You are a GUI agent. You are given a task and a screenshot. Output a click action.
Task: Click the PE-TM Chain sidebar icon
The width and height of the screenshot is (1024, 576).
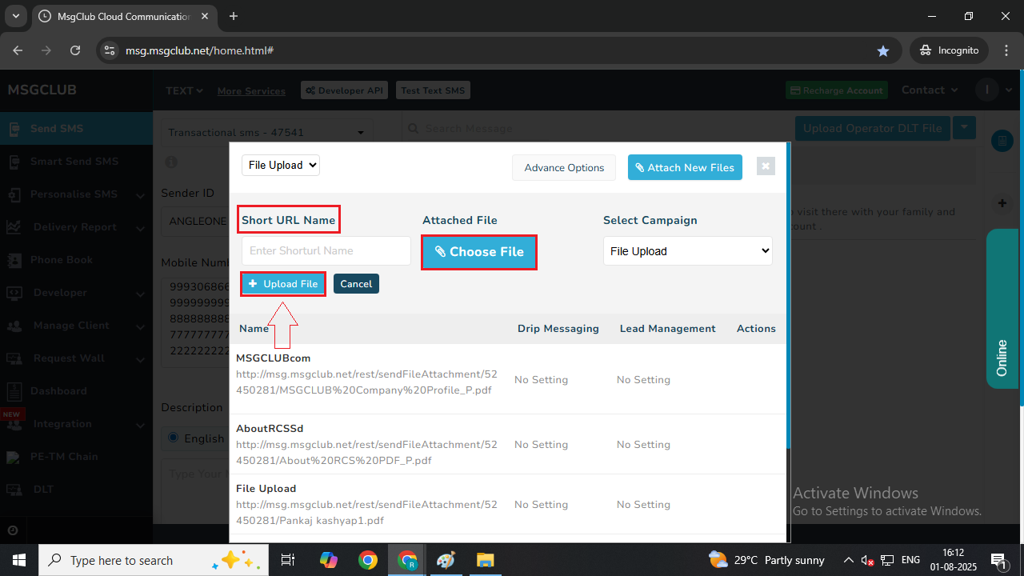(14, 456)
